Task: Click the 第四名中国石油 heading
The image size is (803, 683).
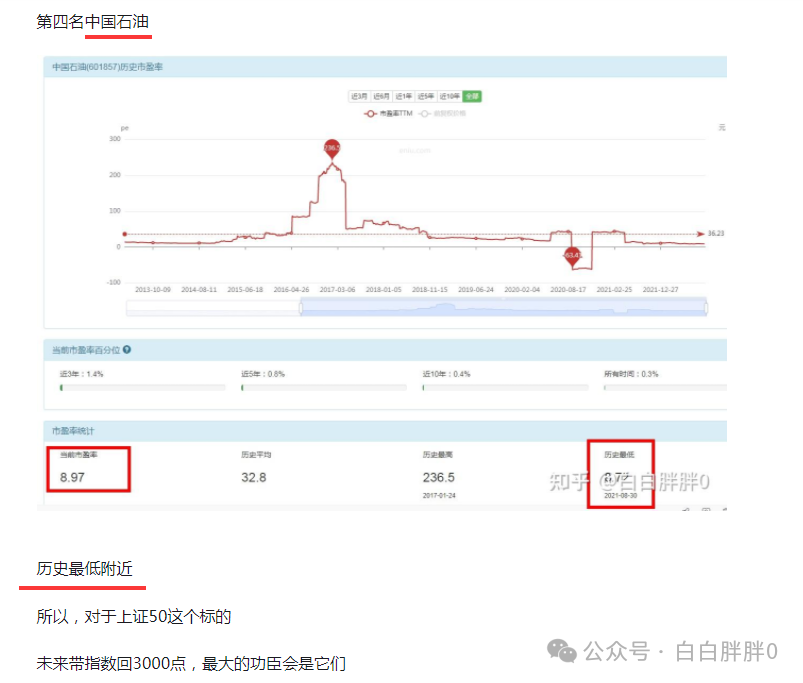Action: click(93, 22)
